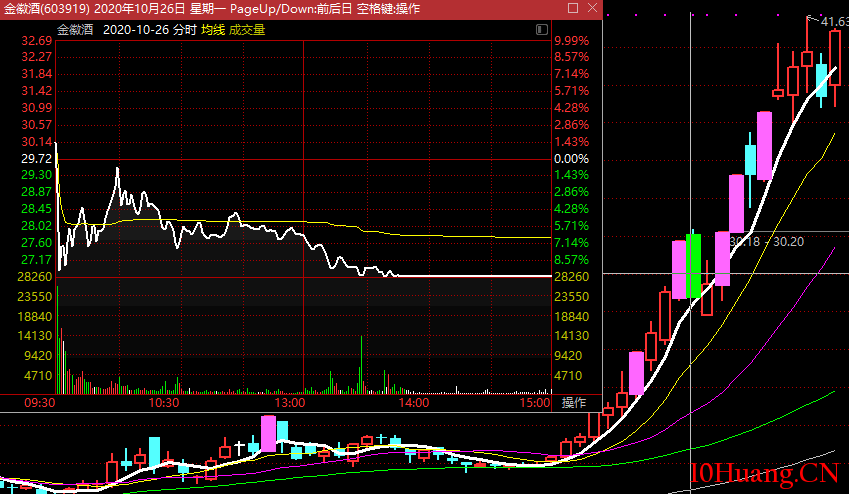
Task: Click the 13:00 marker on the time axis
Action: point(289,403)
